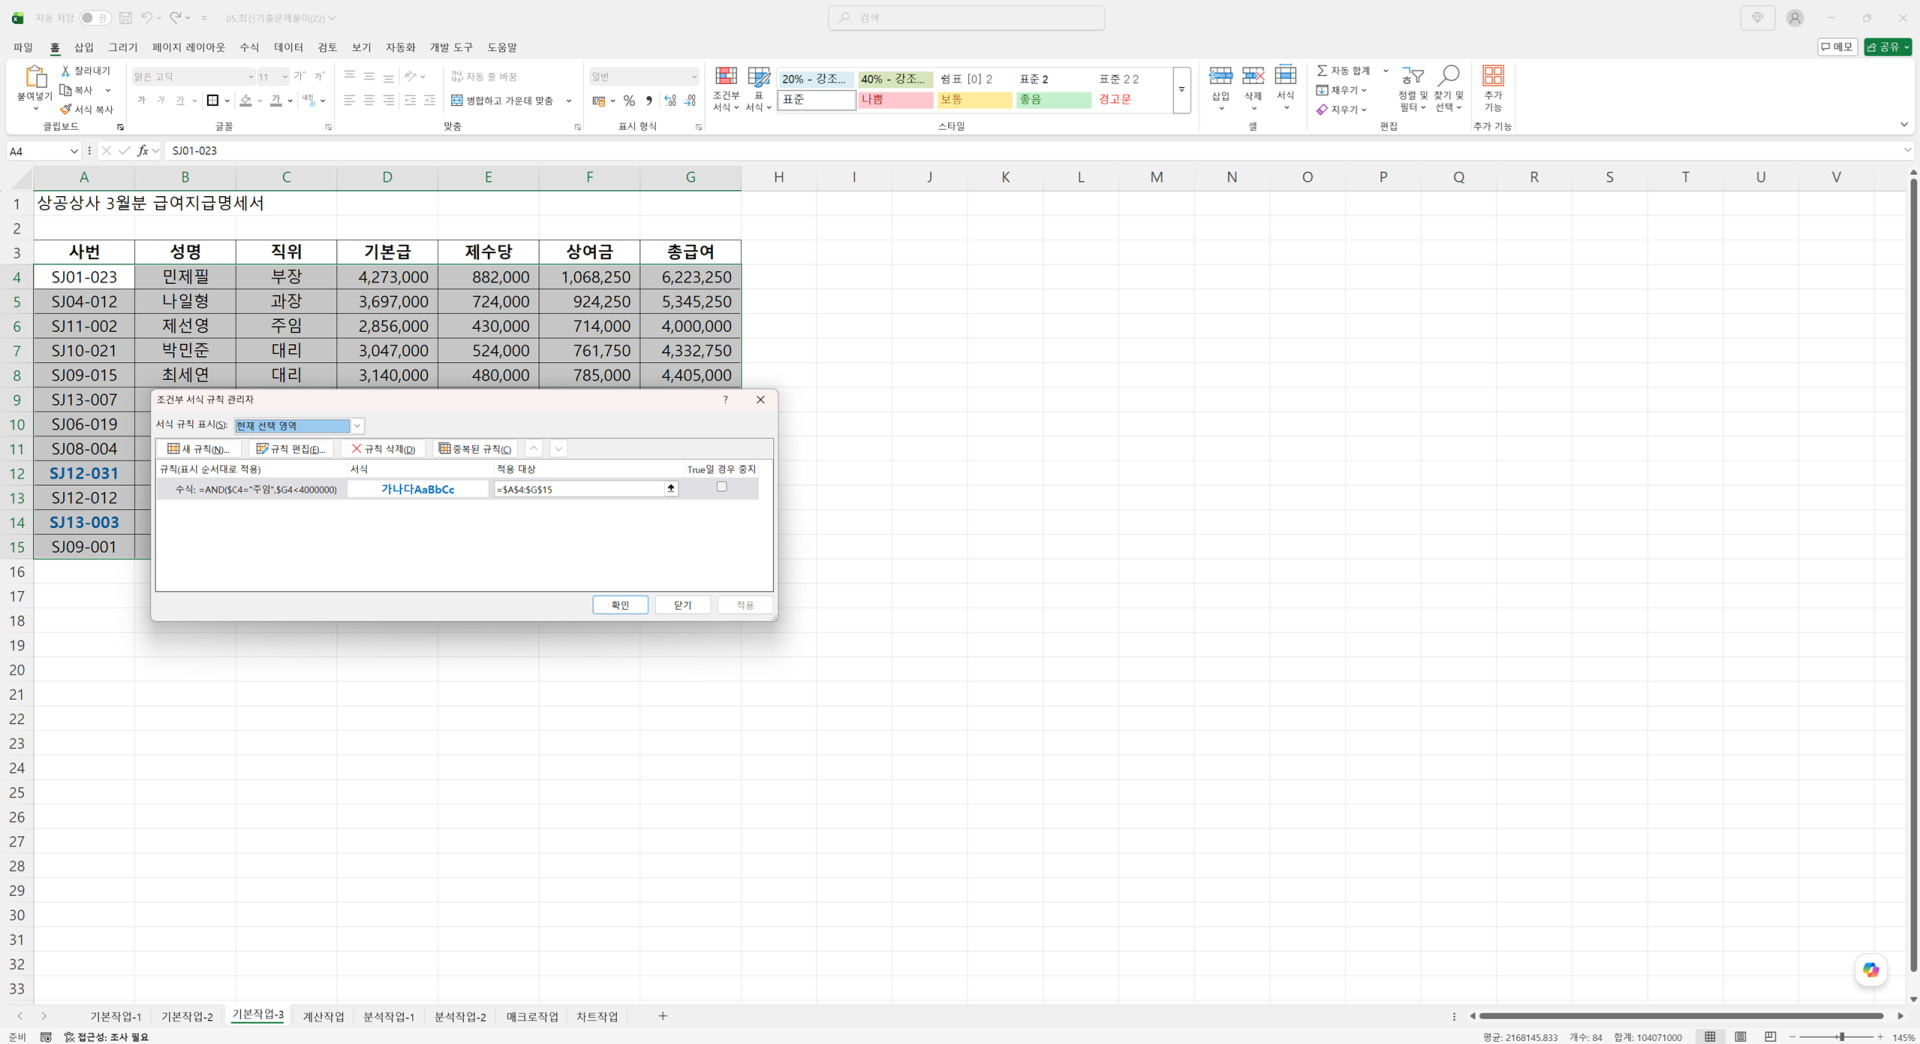Viewport: 1920px width, 1044px height.
Task: Open the font name dropdown (맑은 고딕)
Action: (x=251, y=77)
